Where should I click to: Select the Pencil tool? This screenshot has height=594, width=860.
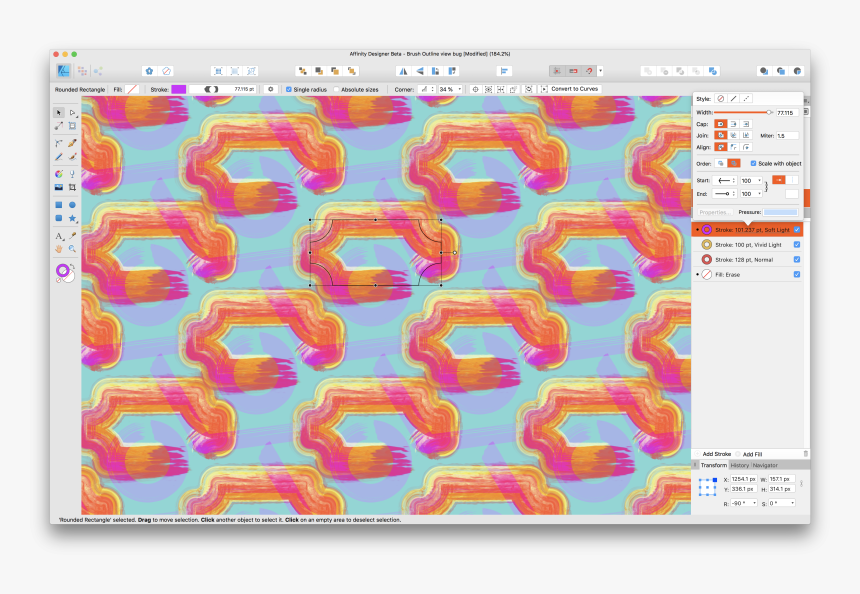point(59,157)
